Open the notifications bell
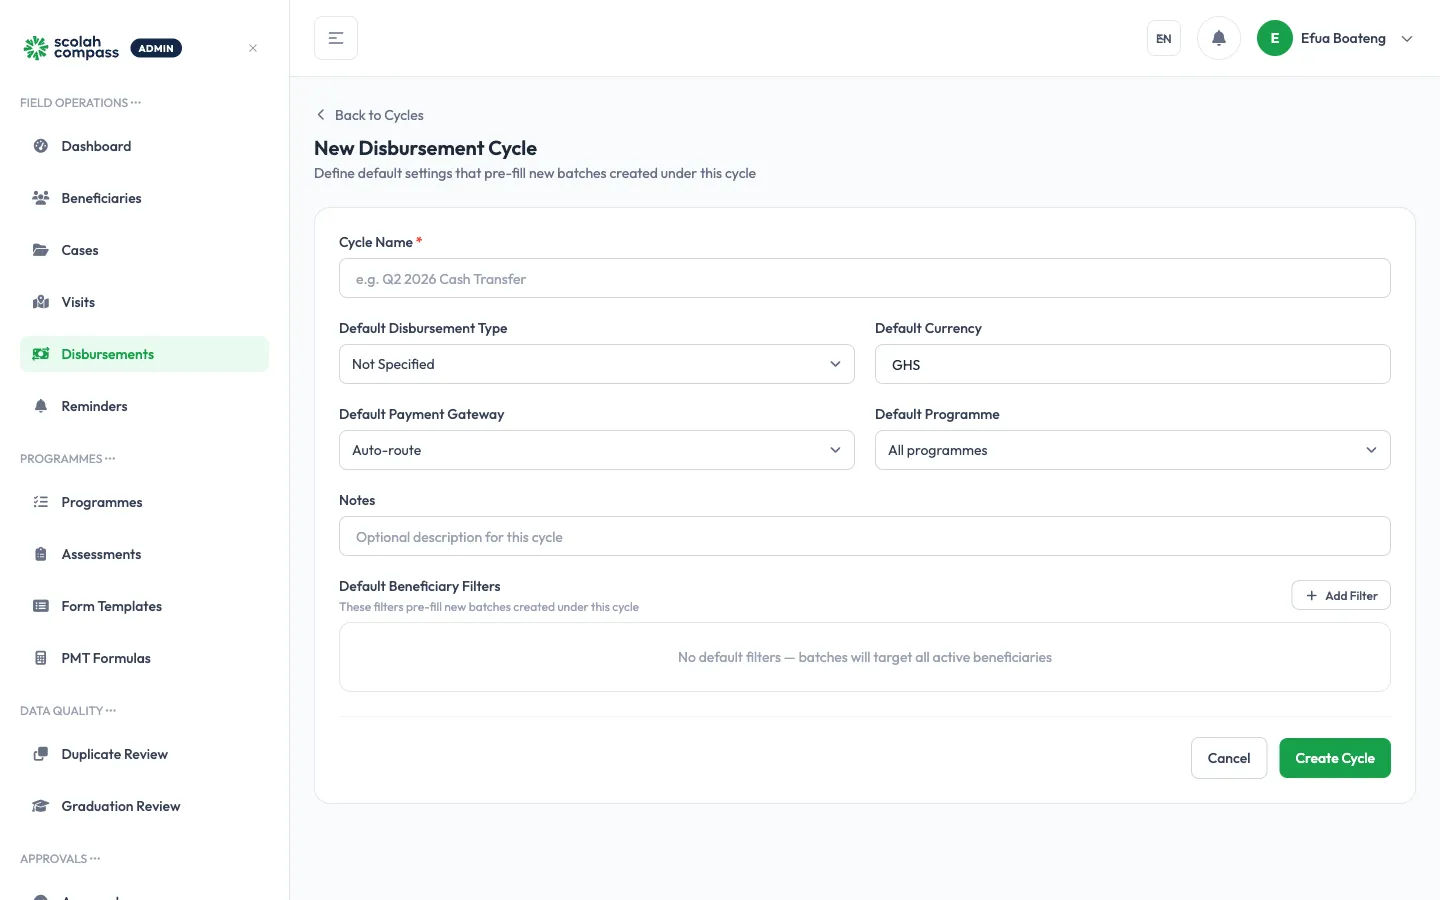 (x=1219, y=38)
